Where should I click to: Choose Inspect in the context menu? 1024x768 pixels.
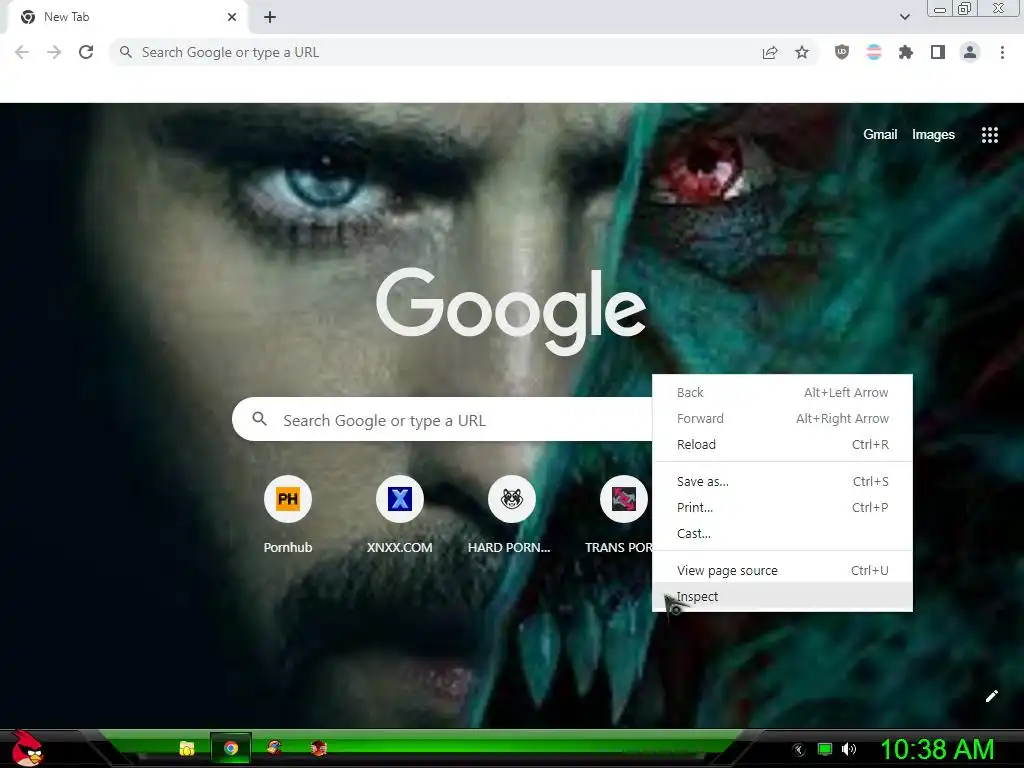tap(782, 596)
